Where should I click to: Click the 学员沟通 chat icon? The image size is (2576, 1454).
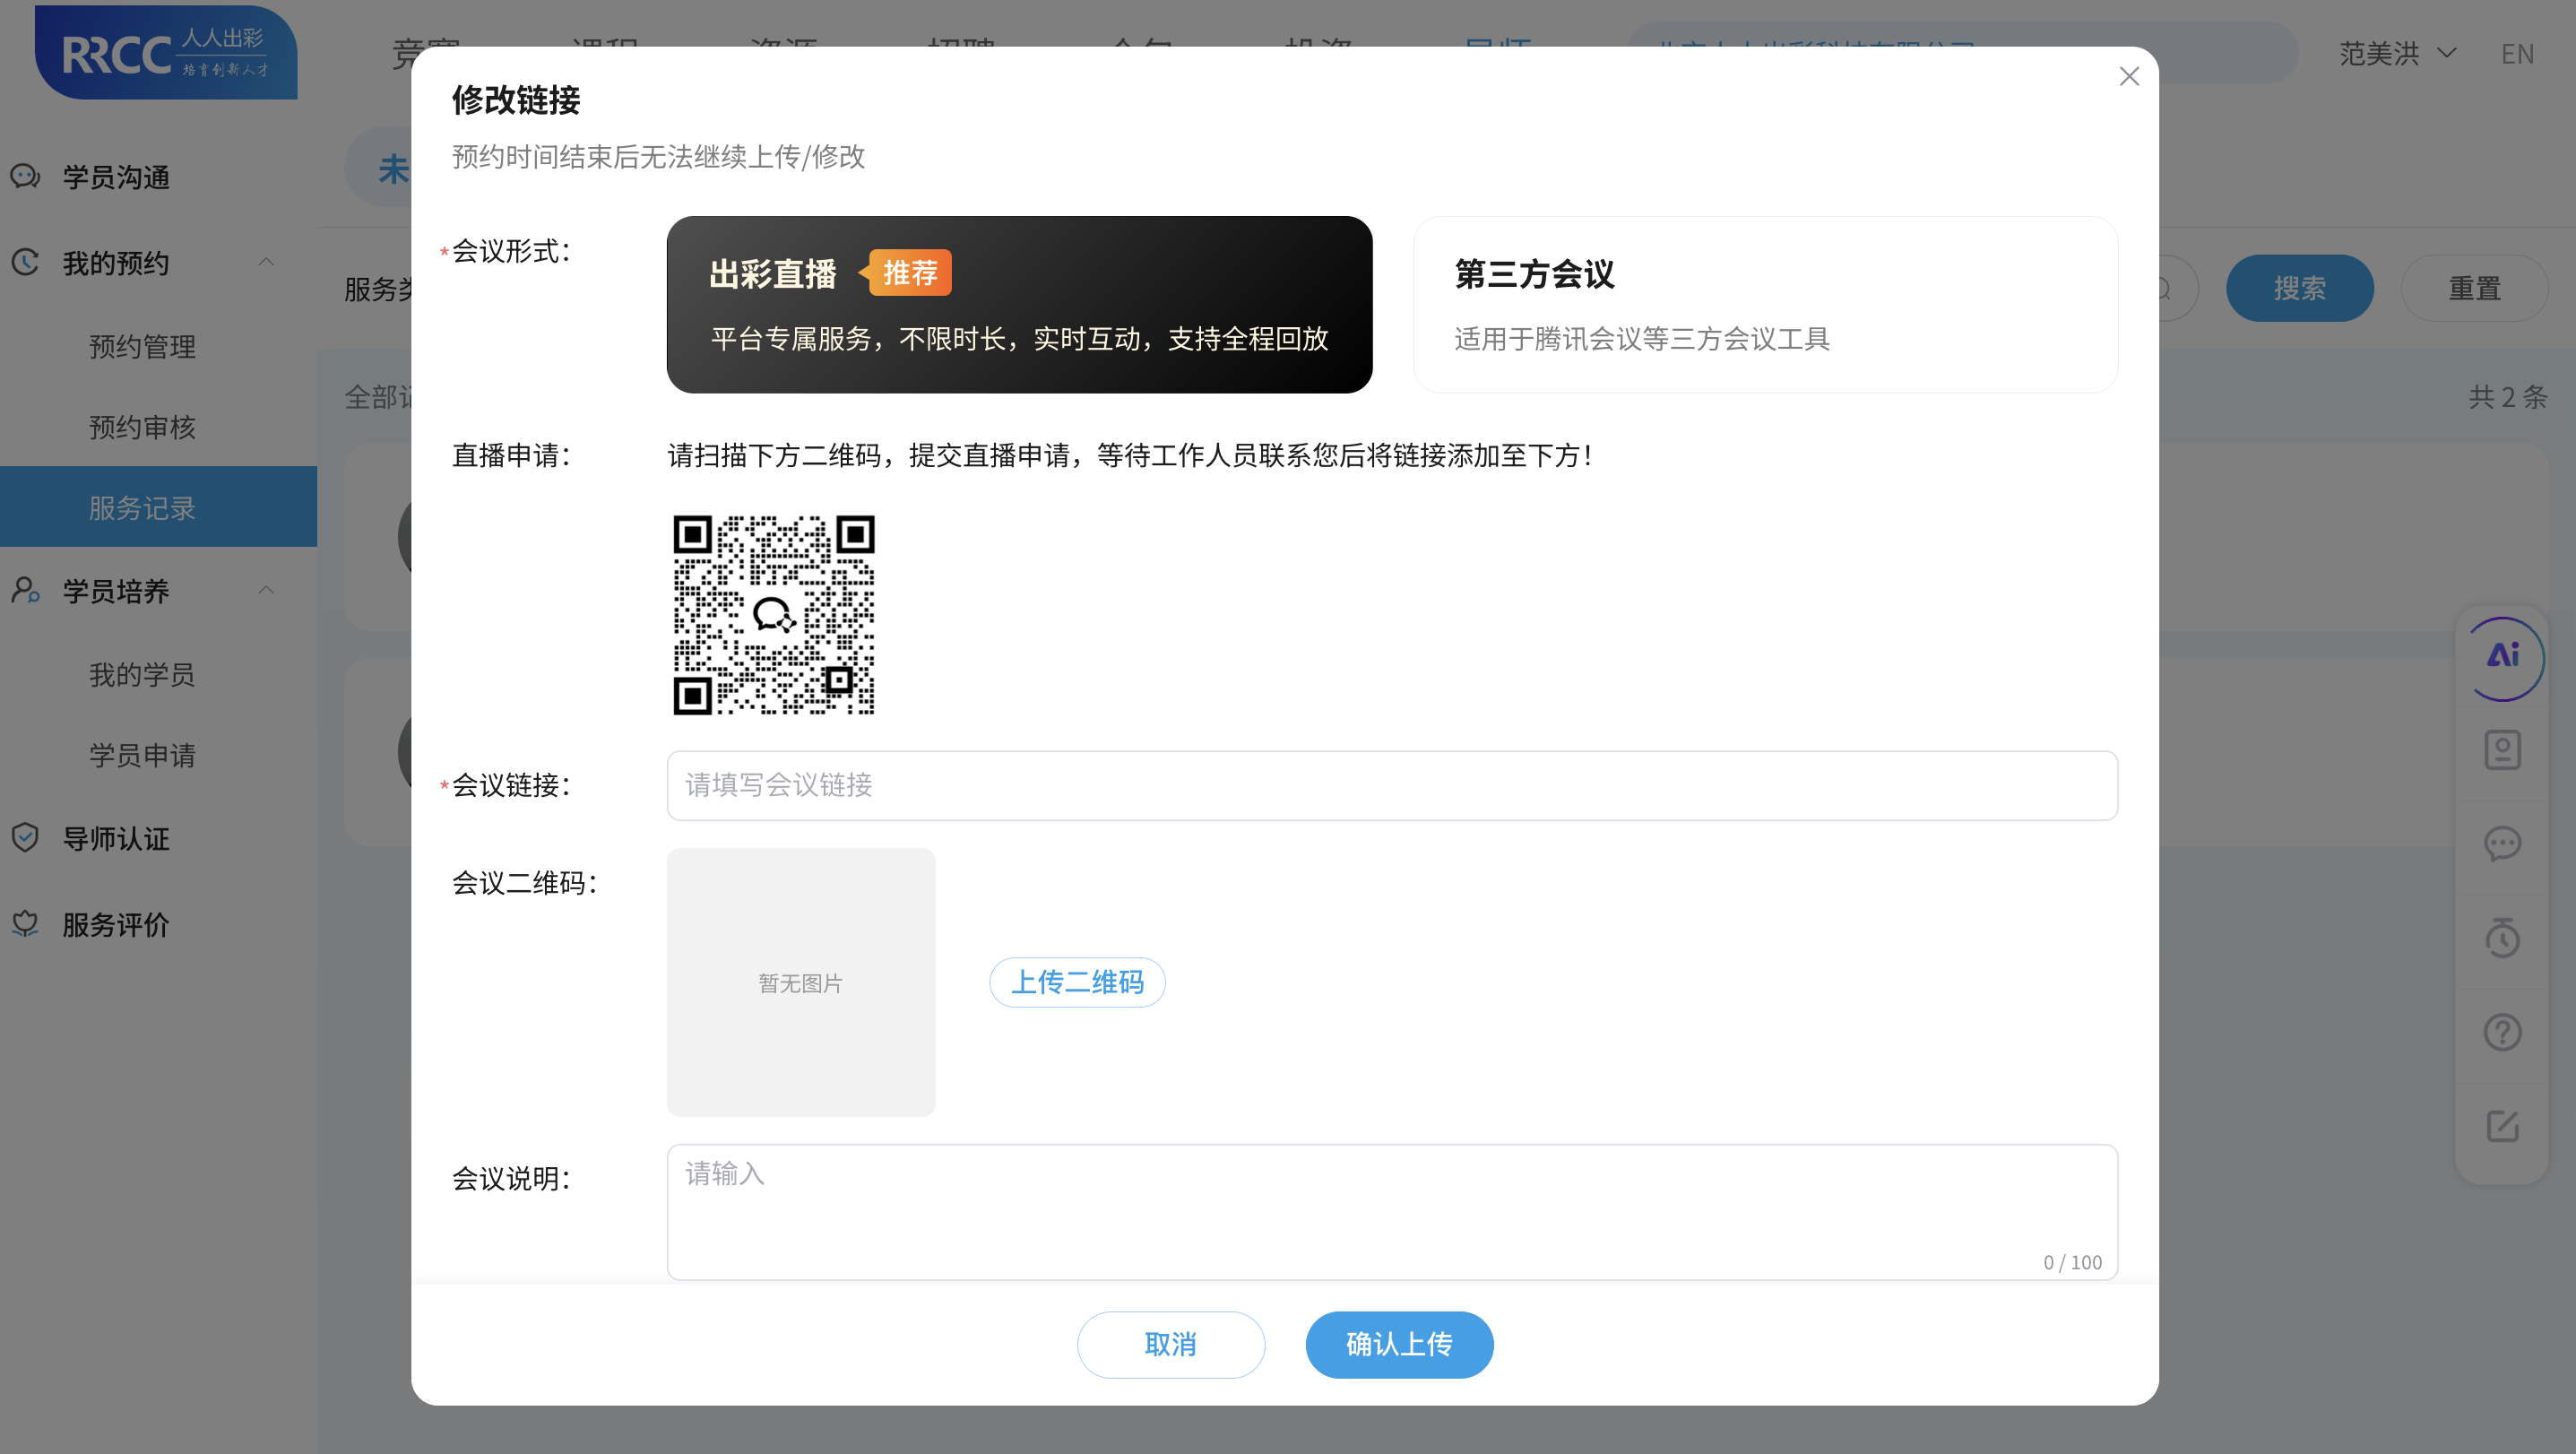[25, 177]
